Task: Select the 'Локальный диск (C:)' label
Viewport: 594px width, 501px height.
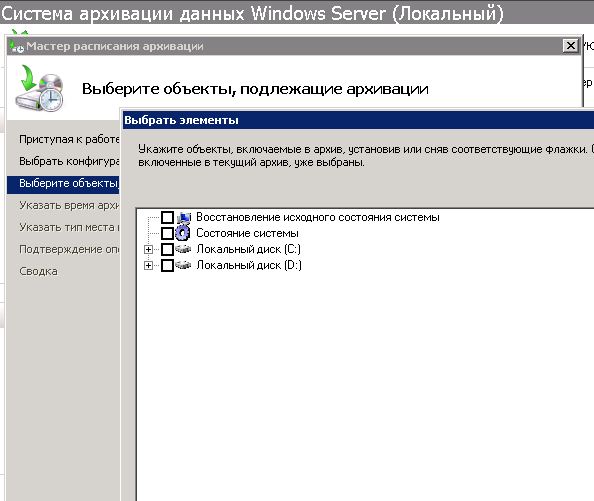Action: [248, 249]
